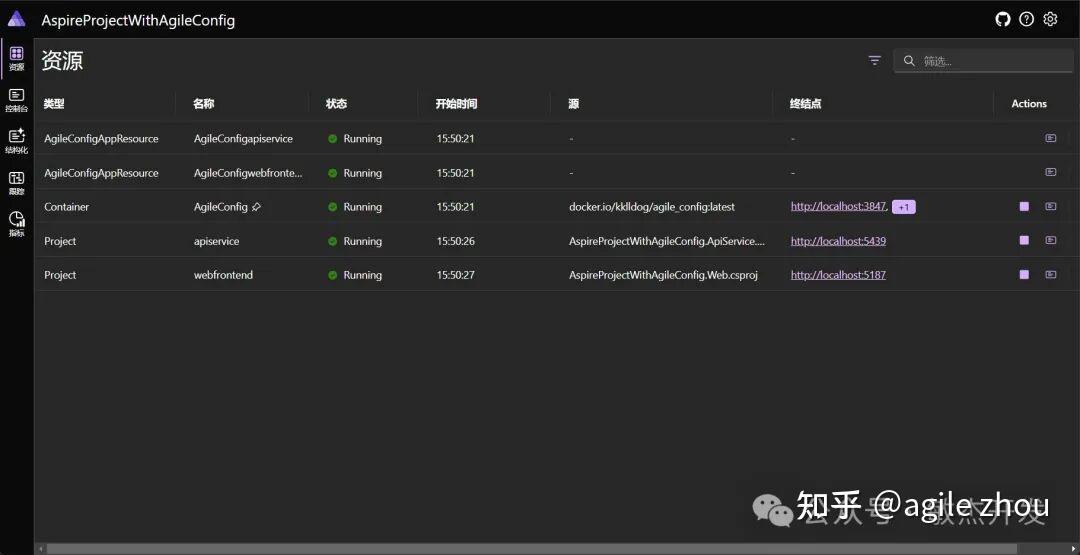The height and width of the screenshot is (555, 1080).
Task: Open the settings gear icon
Action: [x=1050, y=19]
